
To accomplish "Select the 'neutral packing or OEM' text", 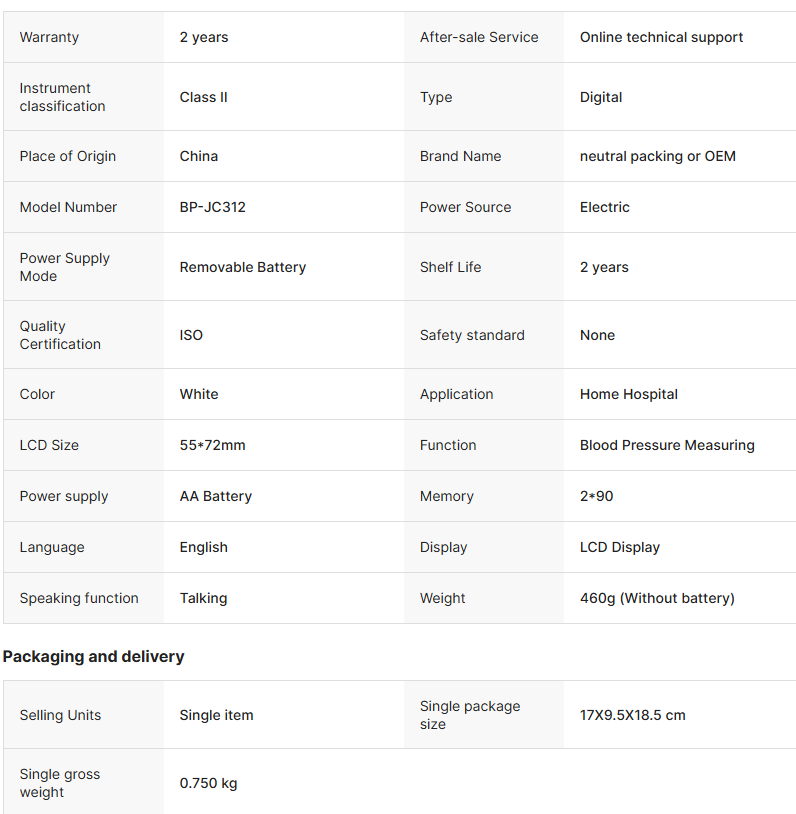I will [657, 156].
